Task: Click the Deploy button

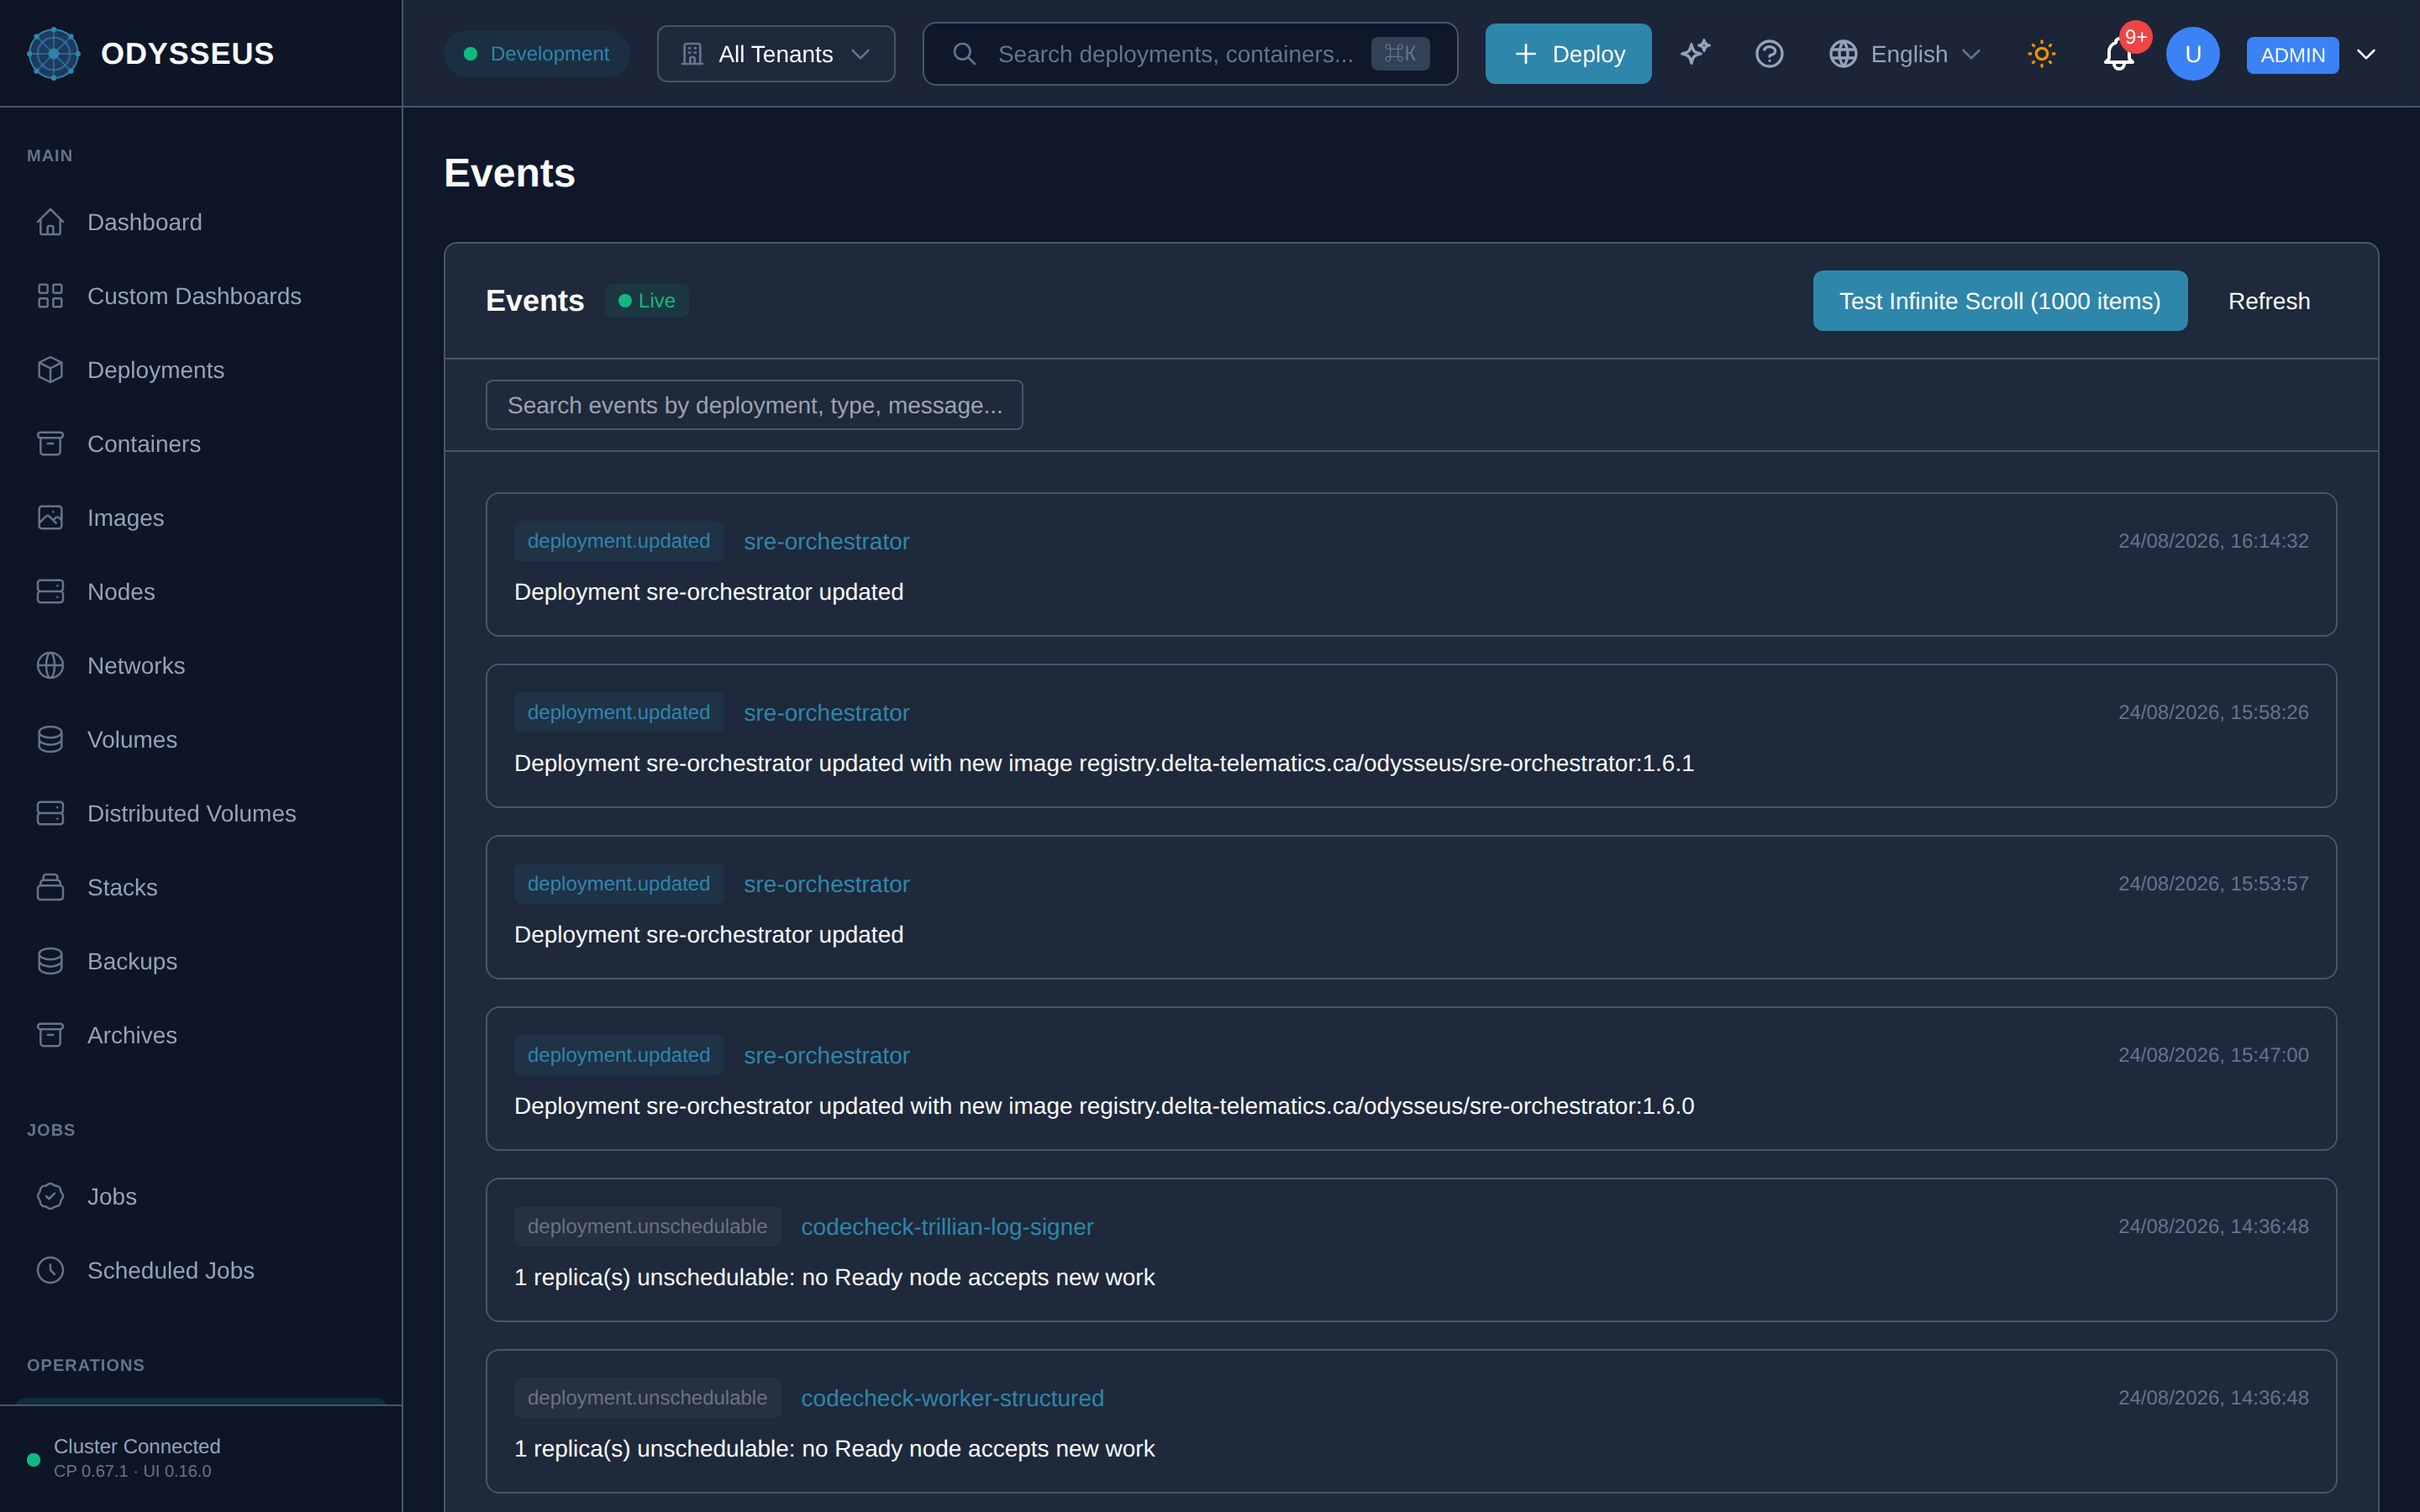Action: tap(1568, 54)
